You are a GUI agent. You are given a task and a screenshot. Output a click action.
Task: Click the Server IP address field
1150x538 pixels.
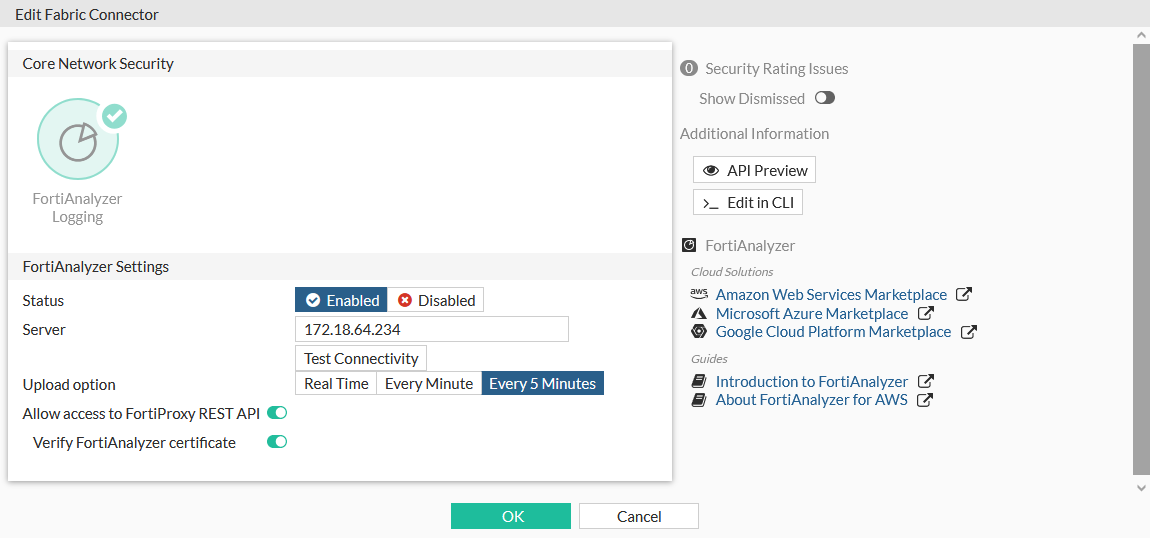coord(432,329)
